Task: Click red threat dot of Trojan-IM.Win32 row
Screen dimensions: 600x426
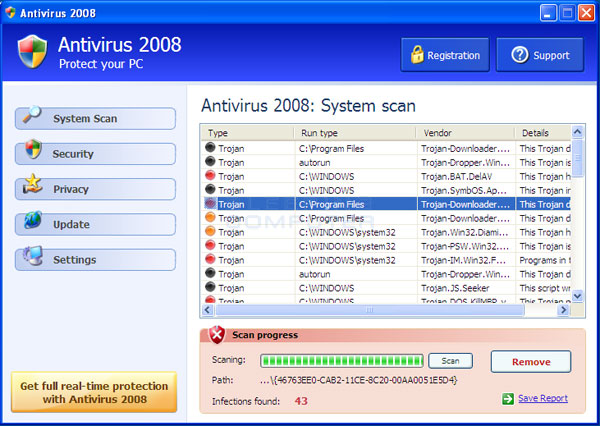Action: click(x=210, y=259)
